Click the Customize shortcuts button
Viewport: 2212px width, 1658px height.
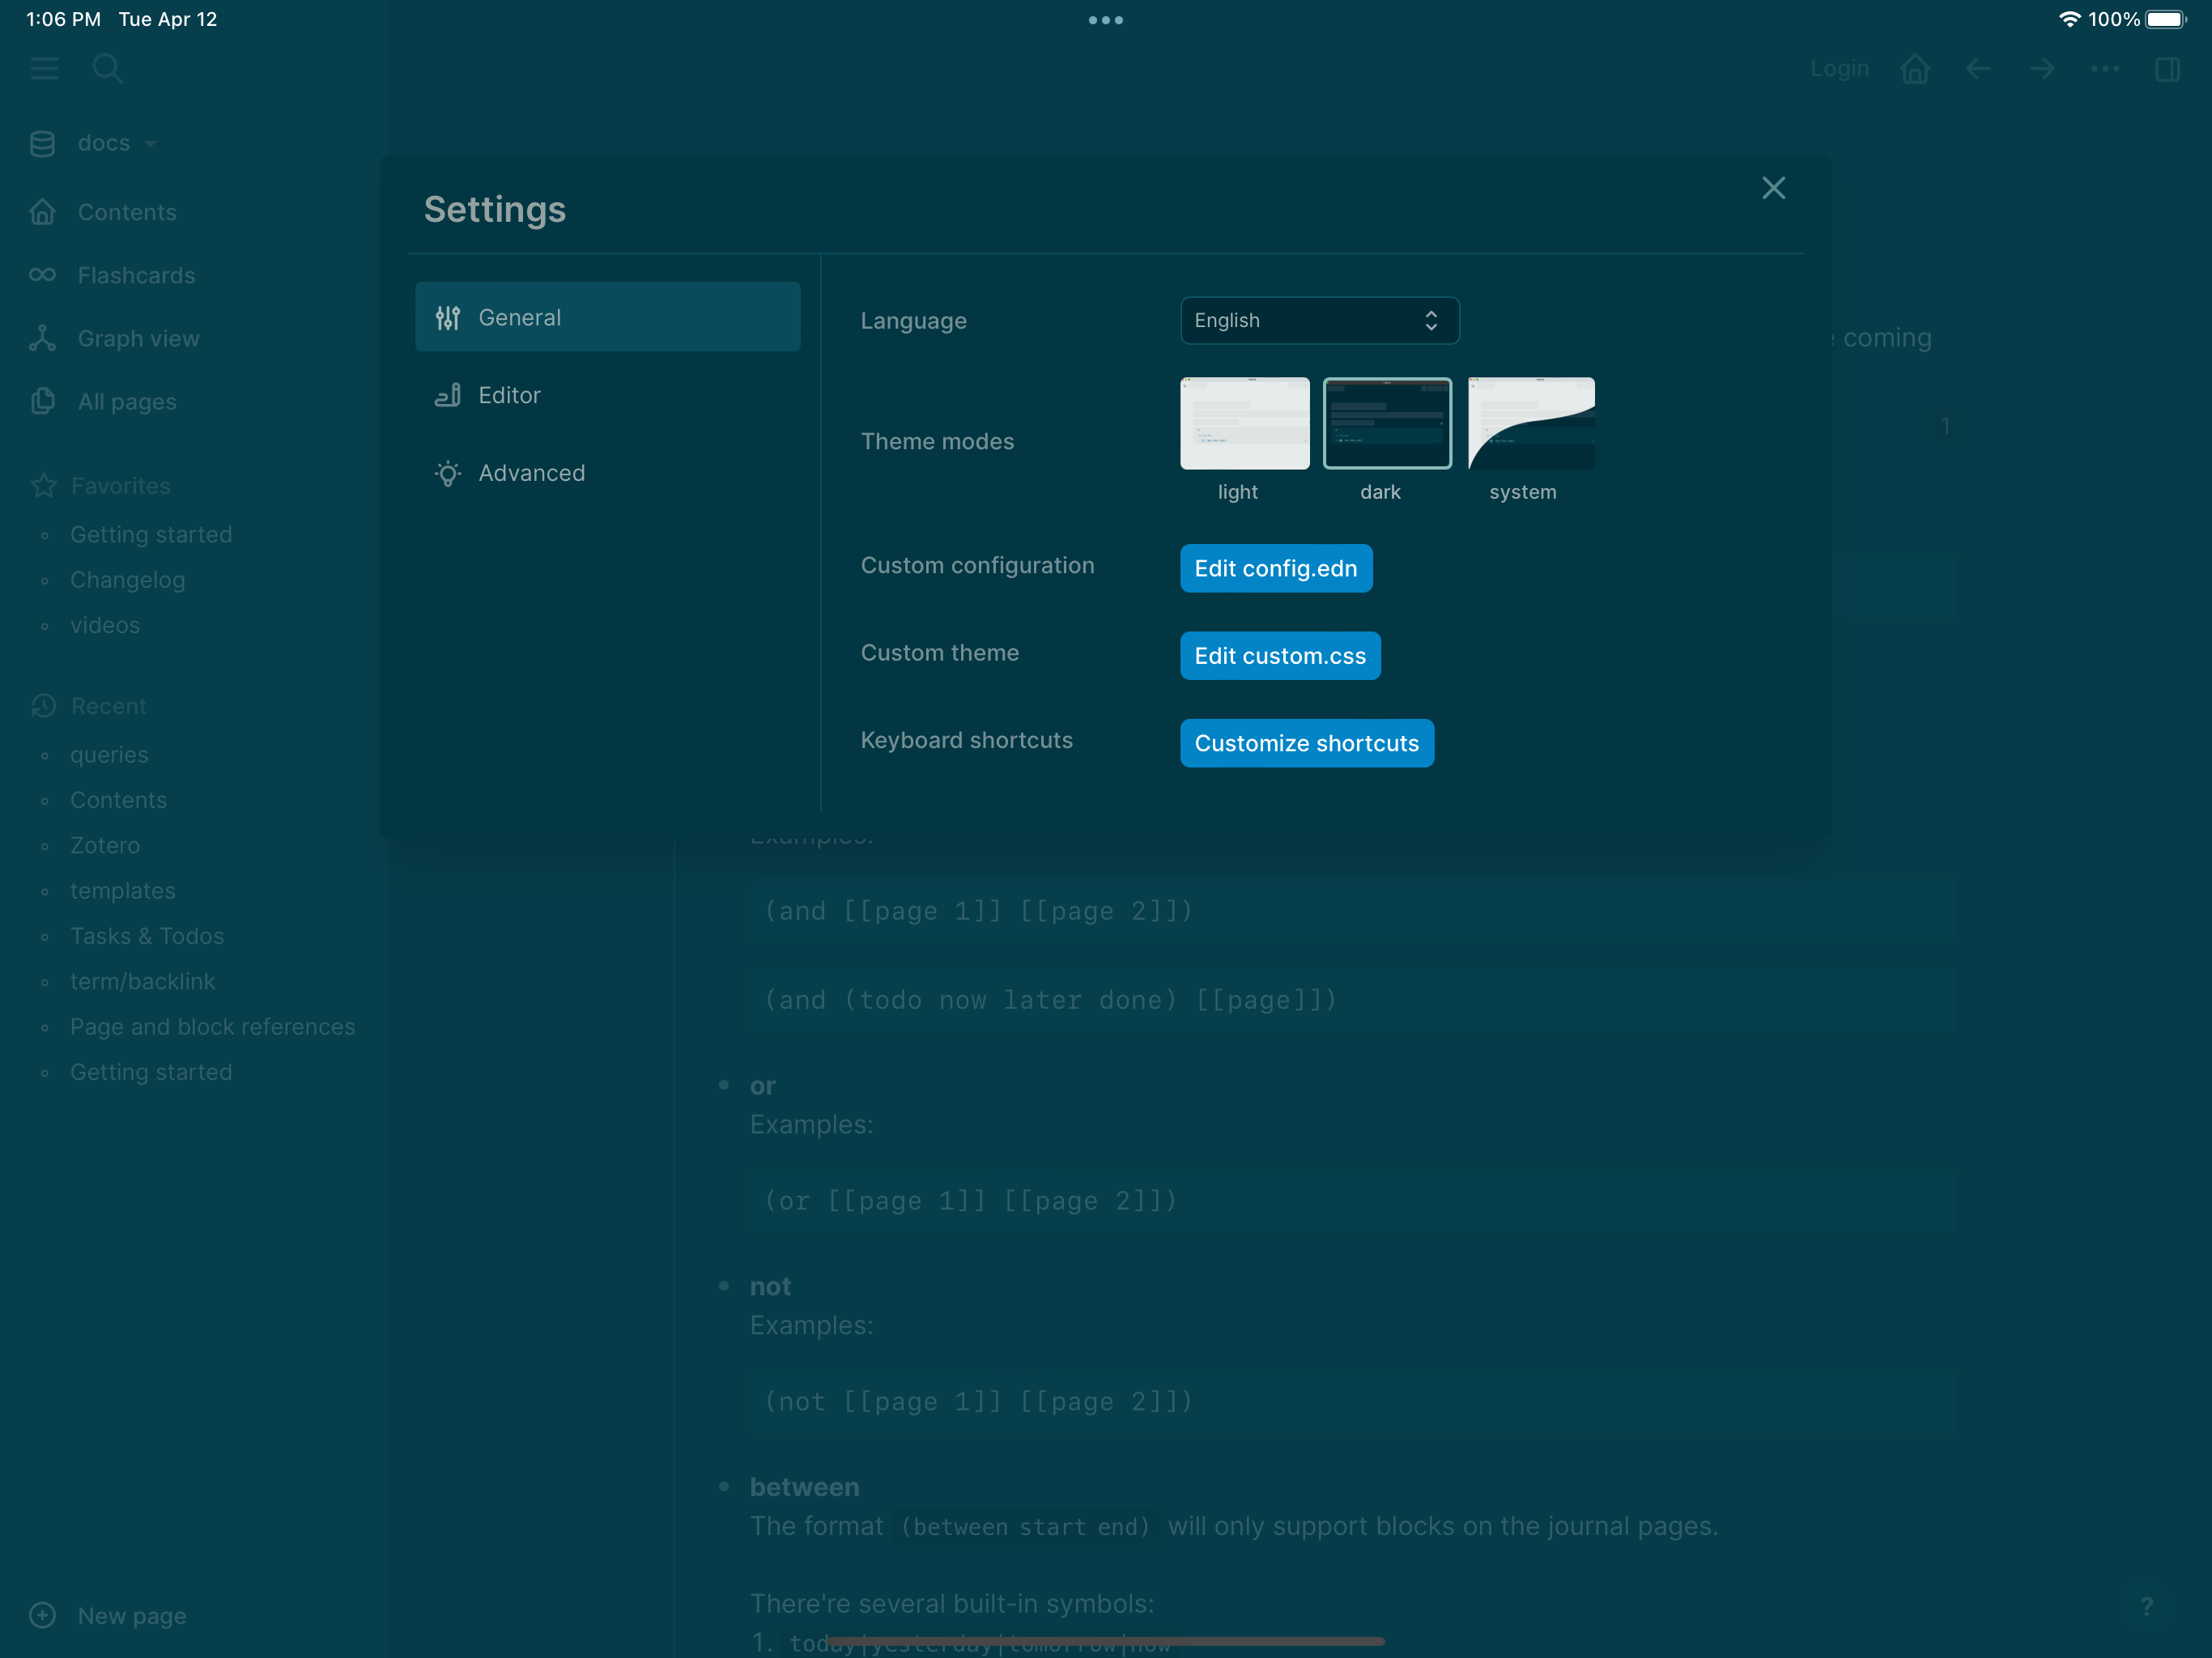coord(1306,743)
